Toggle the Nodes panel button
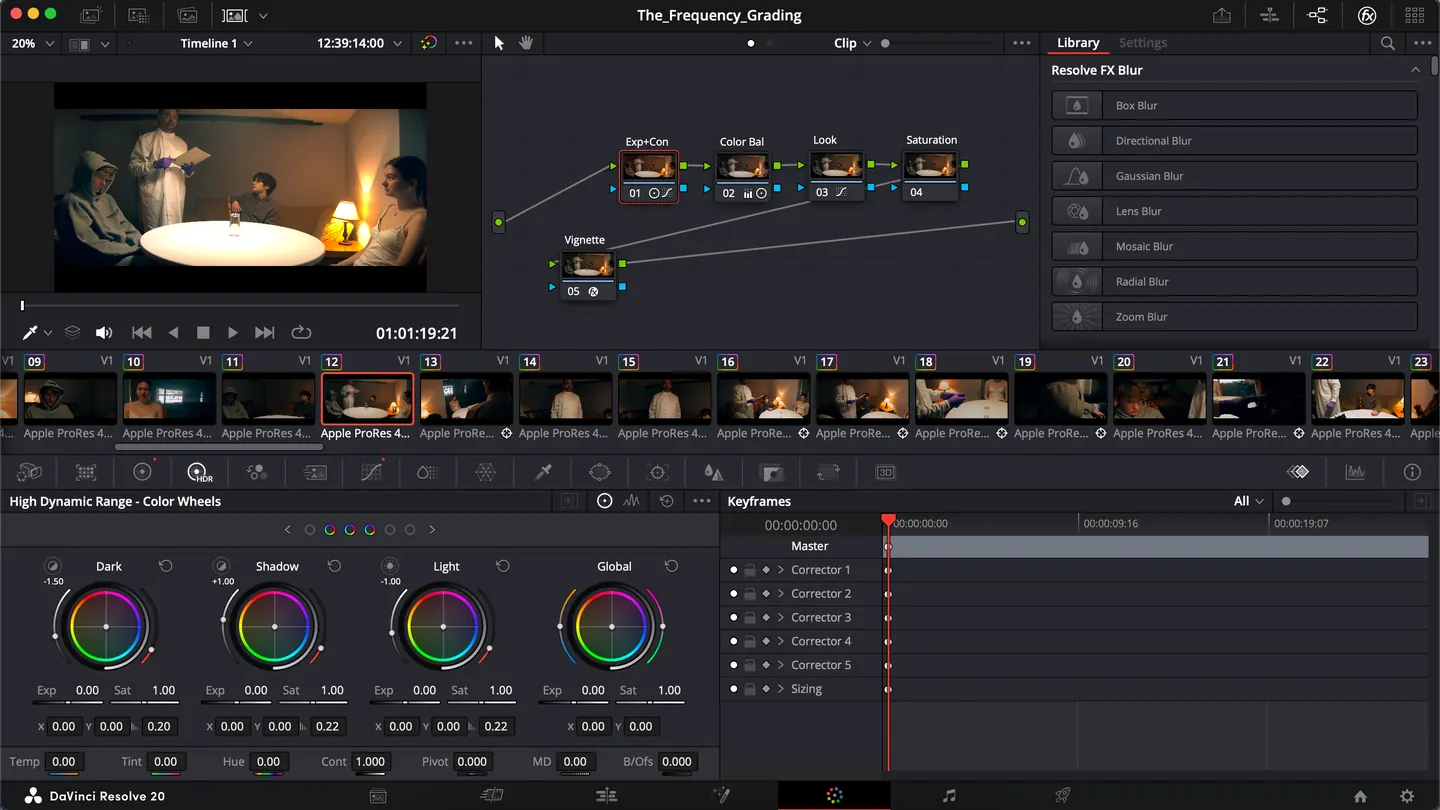The width and height of the screenshot is (1440, 810). click(x=1318, y=15)
